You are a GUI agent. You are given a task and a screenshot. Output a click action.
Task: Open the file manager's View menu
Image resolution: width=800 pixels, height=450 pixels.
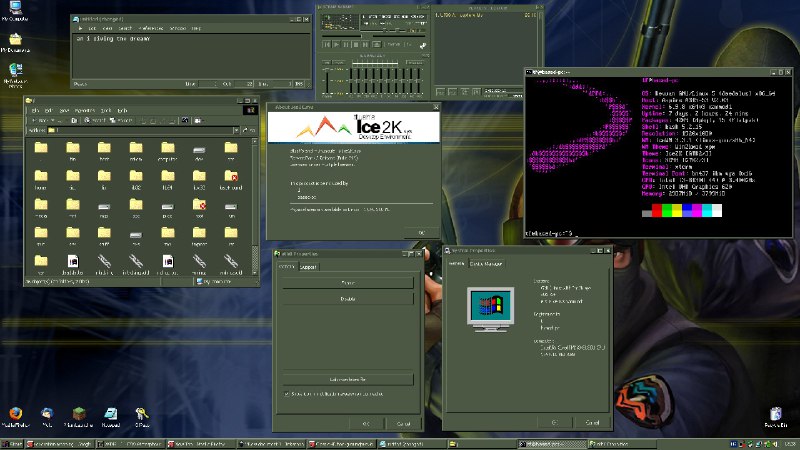coord(64,110)
